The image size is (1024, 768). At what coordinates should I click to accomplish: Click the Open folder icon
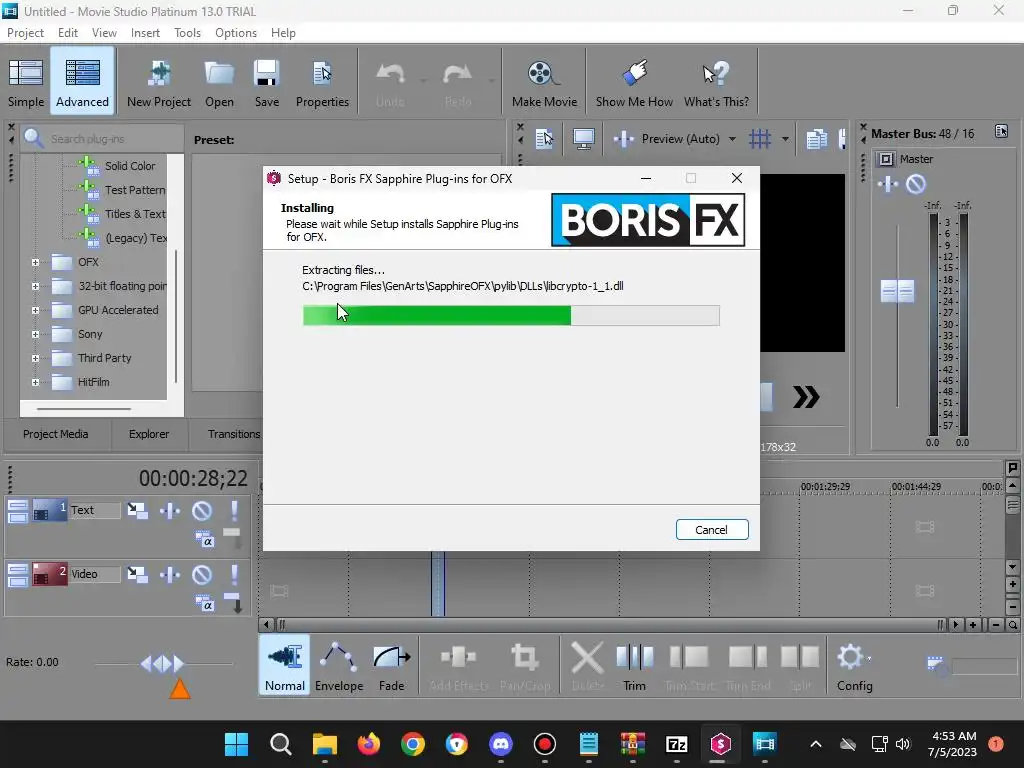(219, 82)
